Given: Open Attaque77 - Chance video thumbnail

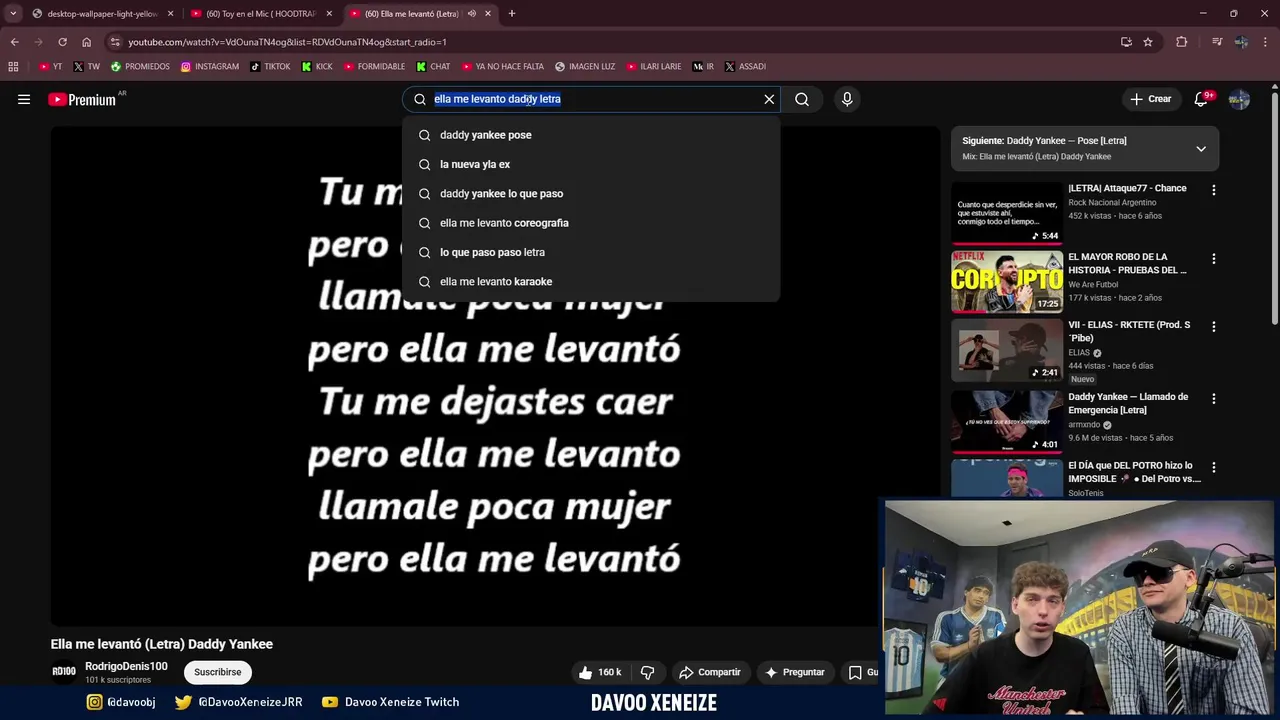Looking at the screenshot, I should click(x=1006, y=213).
